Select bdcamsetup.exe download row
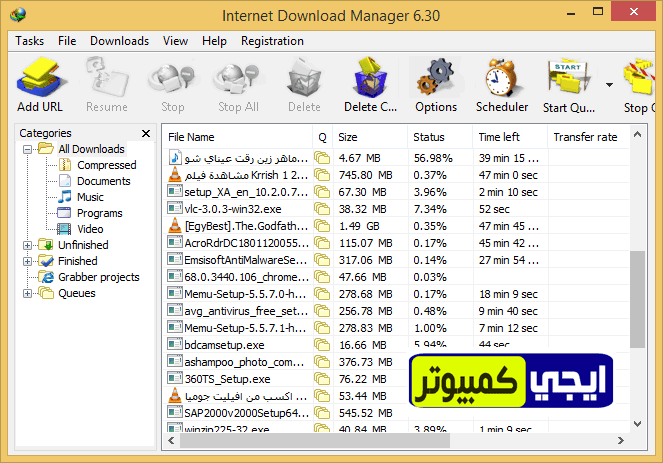Viewport: 663px width, 463px height. point(396,345)
